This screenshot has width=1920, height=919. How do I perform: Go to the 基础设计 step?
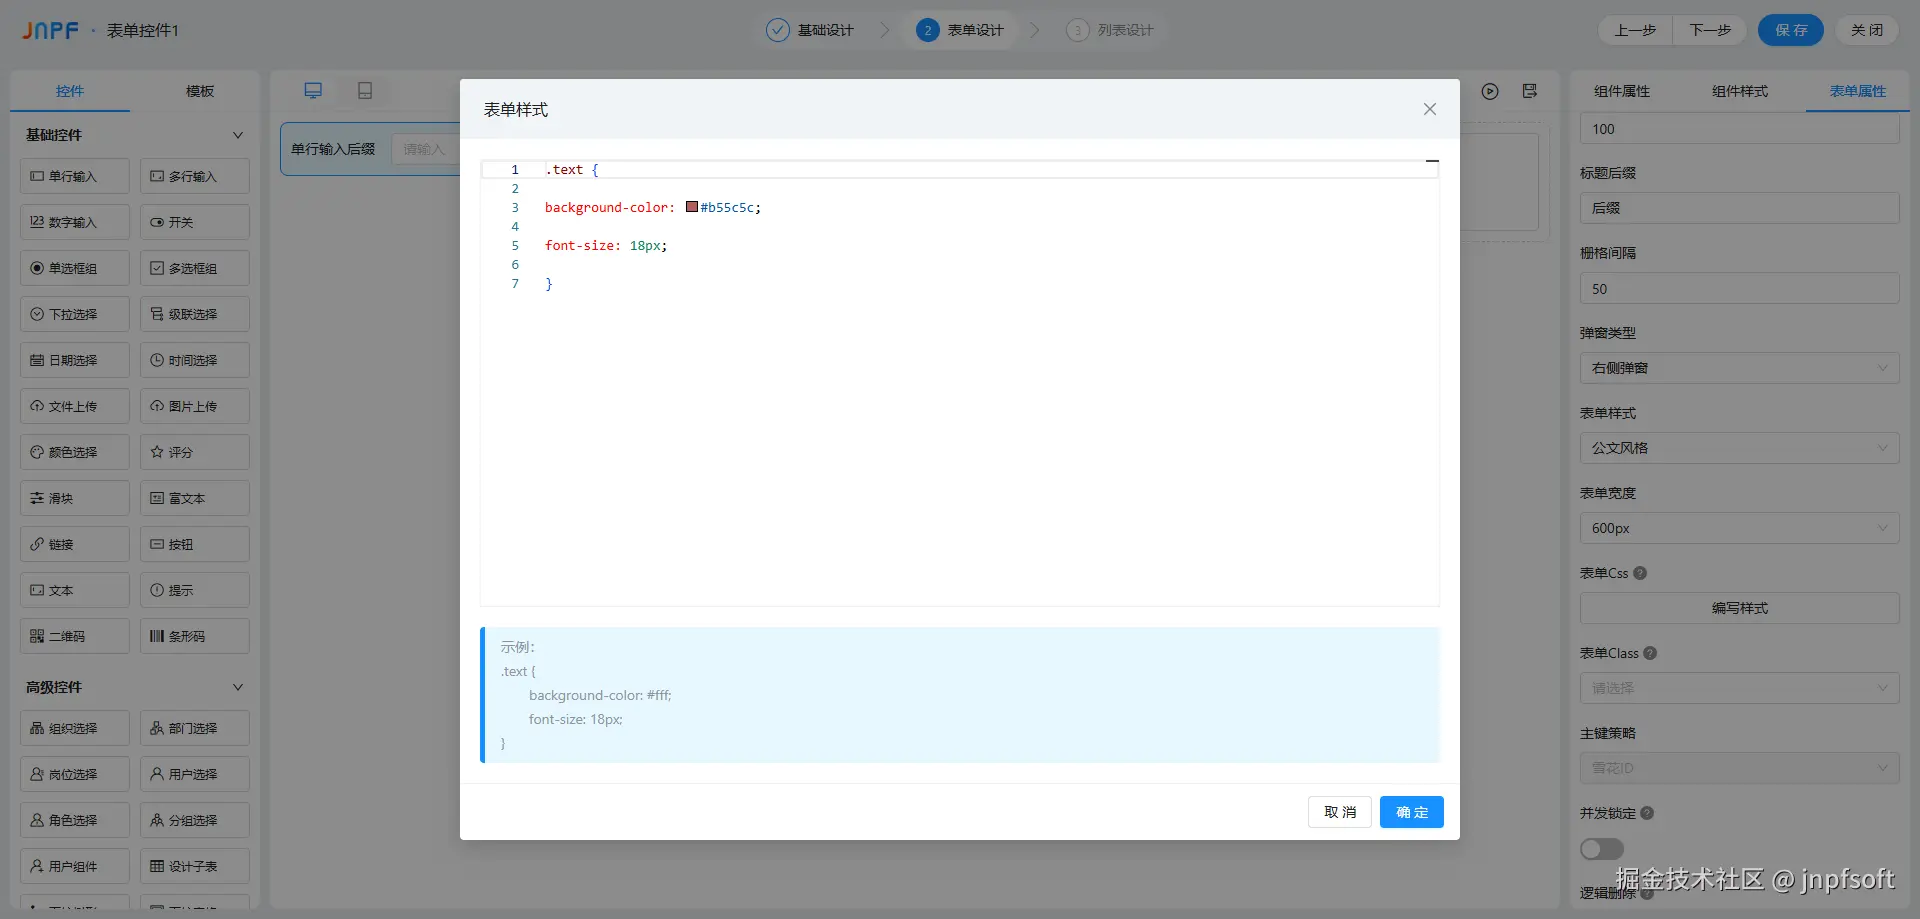tap(810, 30)
